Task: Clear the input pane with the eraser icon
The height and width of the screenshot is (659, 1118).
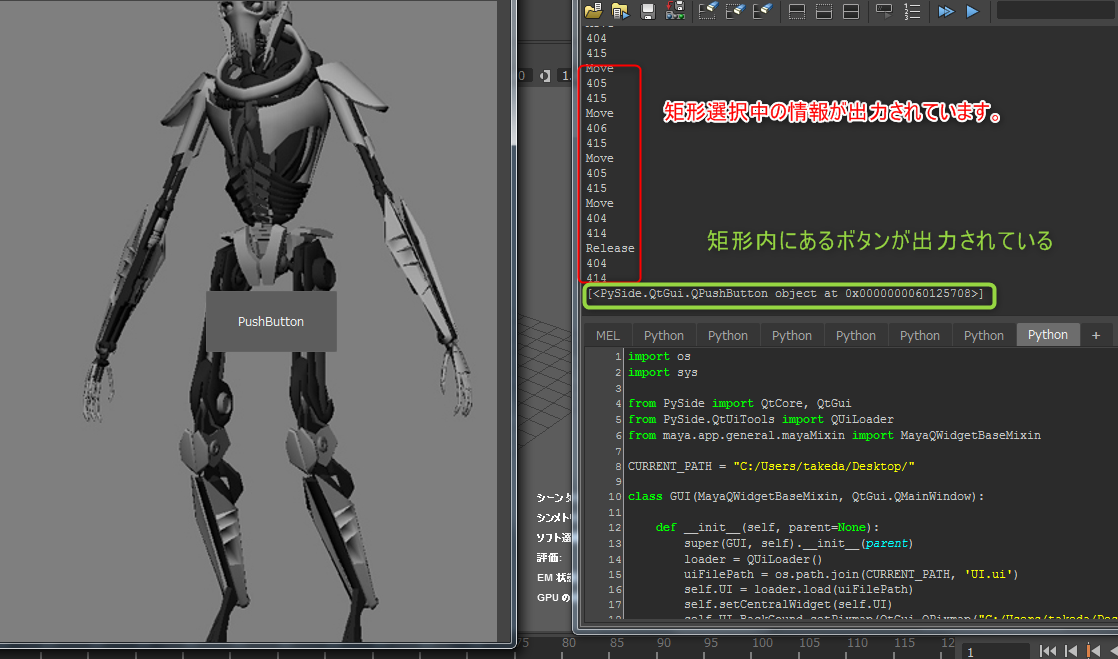Action: [735, 11]
